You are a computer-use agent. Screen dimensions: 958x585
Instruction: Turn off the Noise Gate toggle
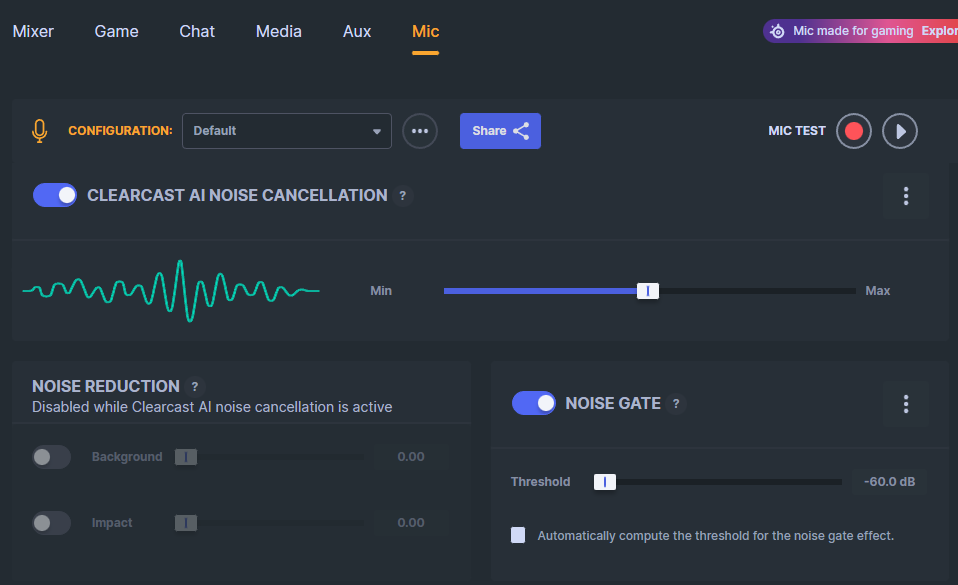(534, 403)
